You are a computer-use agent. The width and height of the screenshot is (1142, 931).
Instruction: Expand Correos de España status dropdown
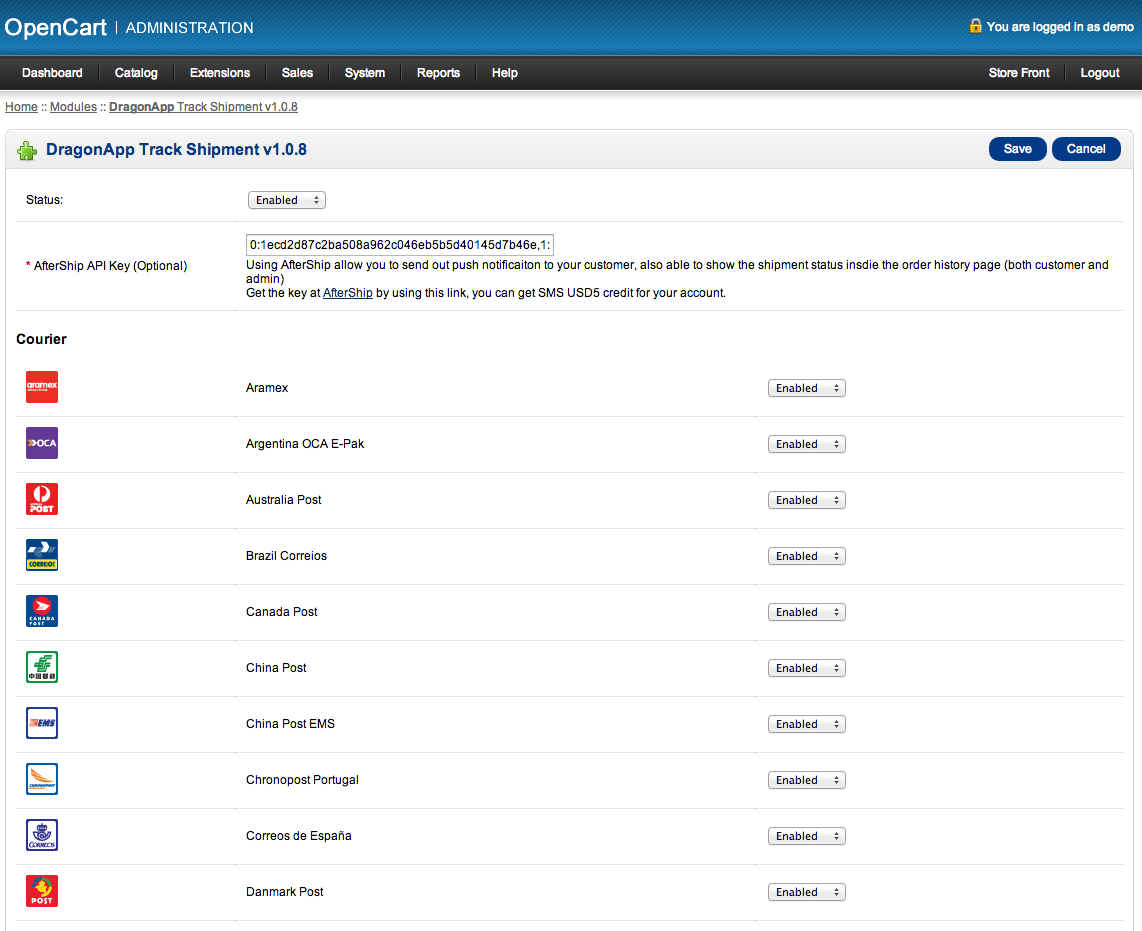806,836
